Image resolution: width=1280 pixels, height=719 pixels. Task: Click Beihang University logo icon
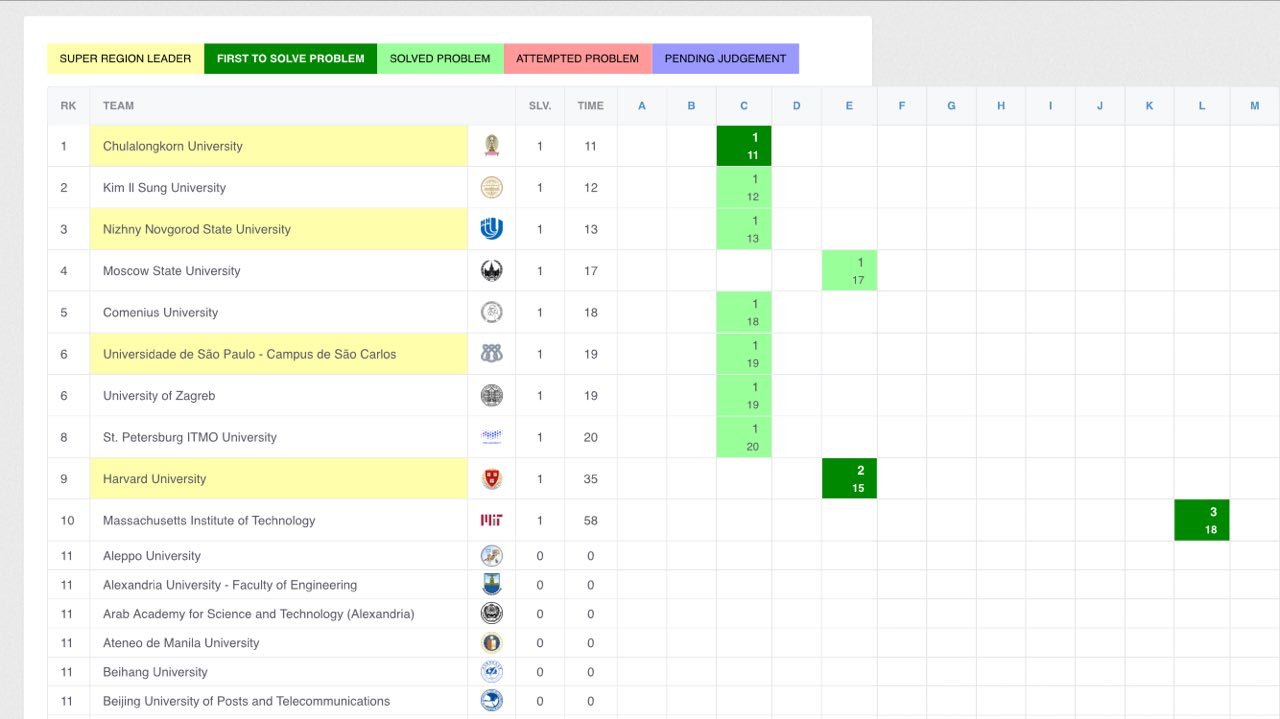491,672
